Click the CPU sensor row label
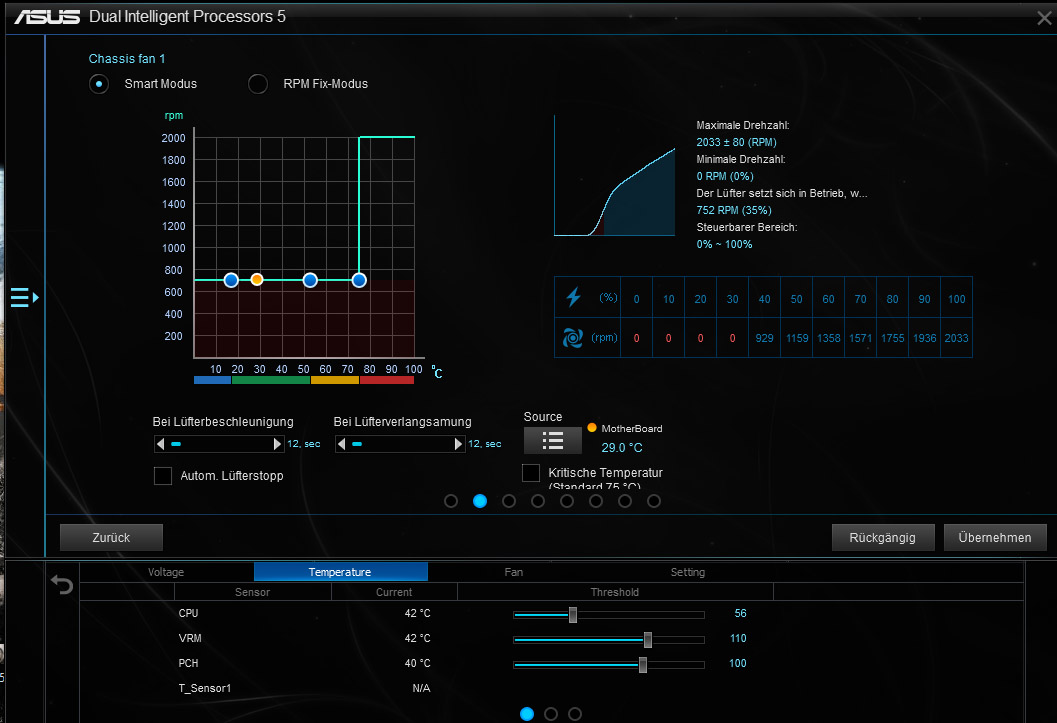 189,613
